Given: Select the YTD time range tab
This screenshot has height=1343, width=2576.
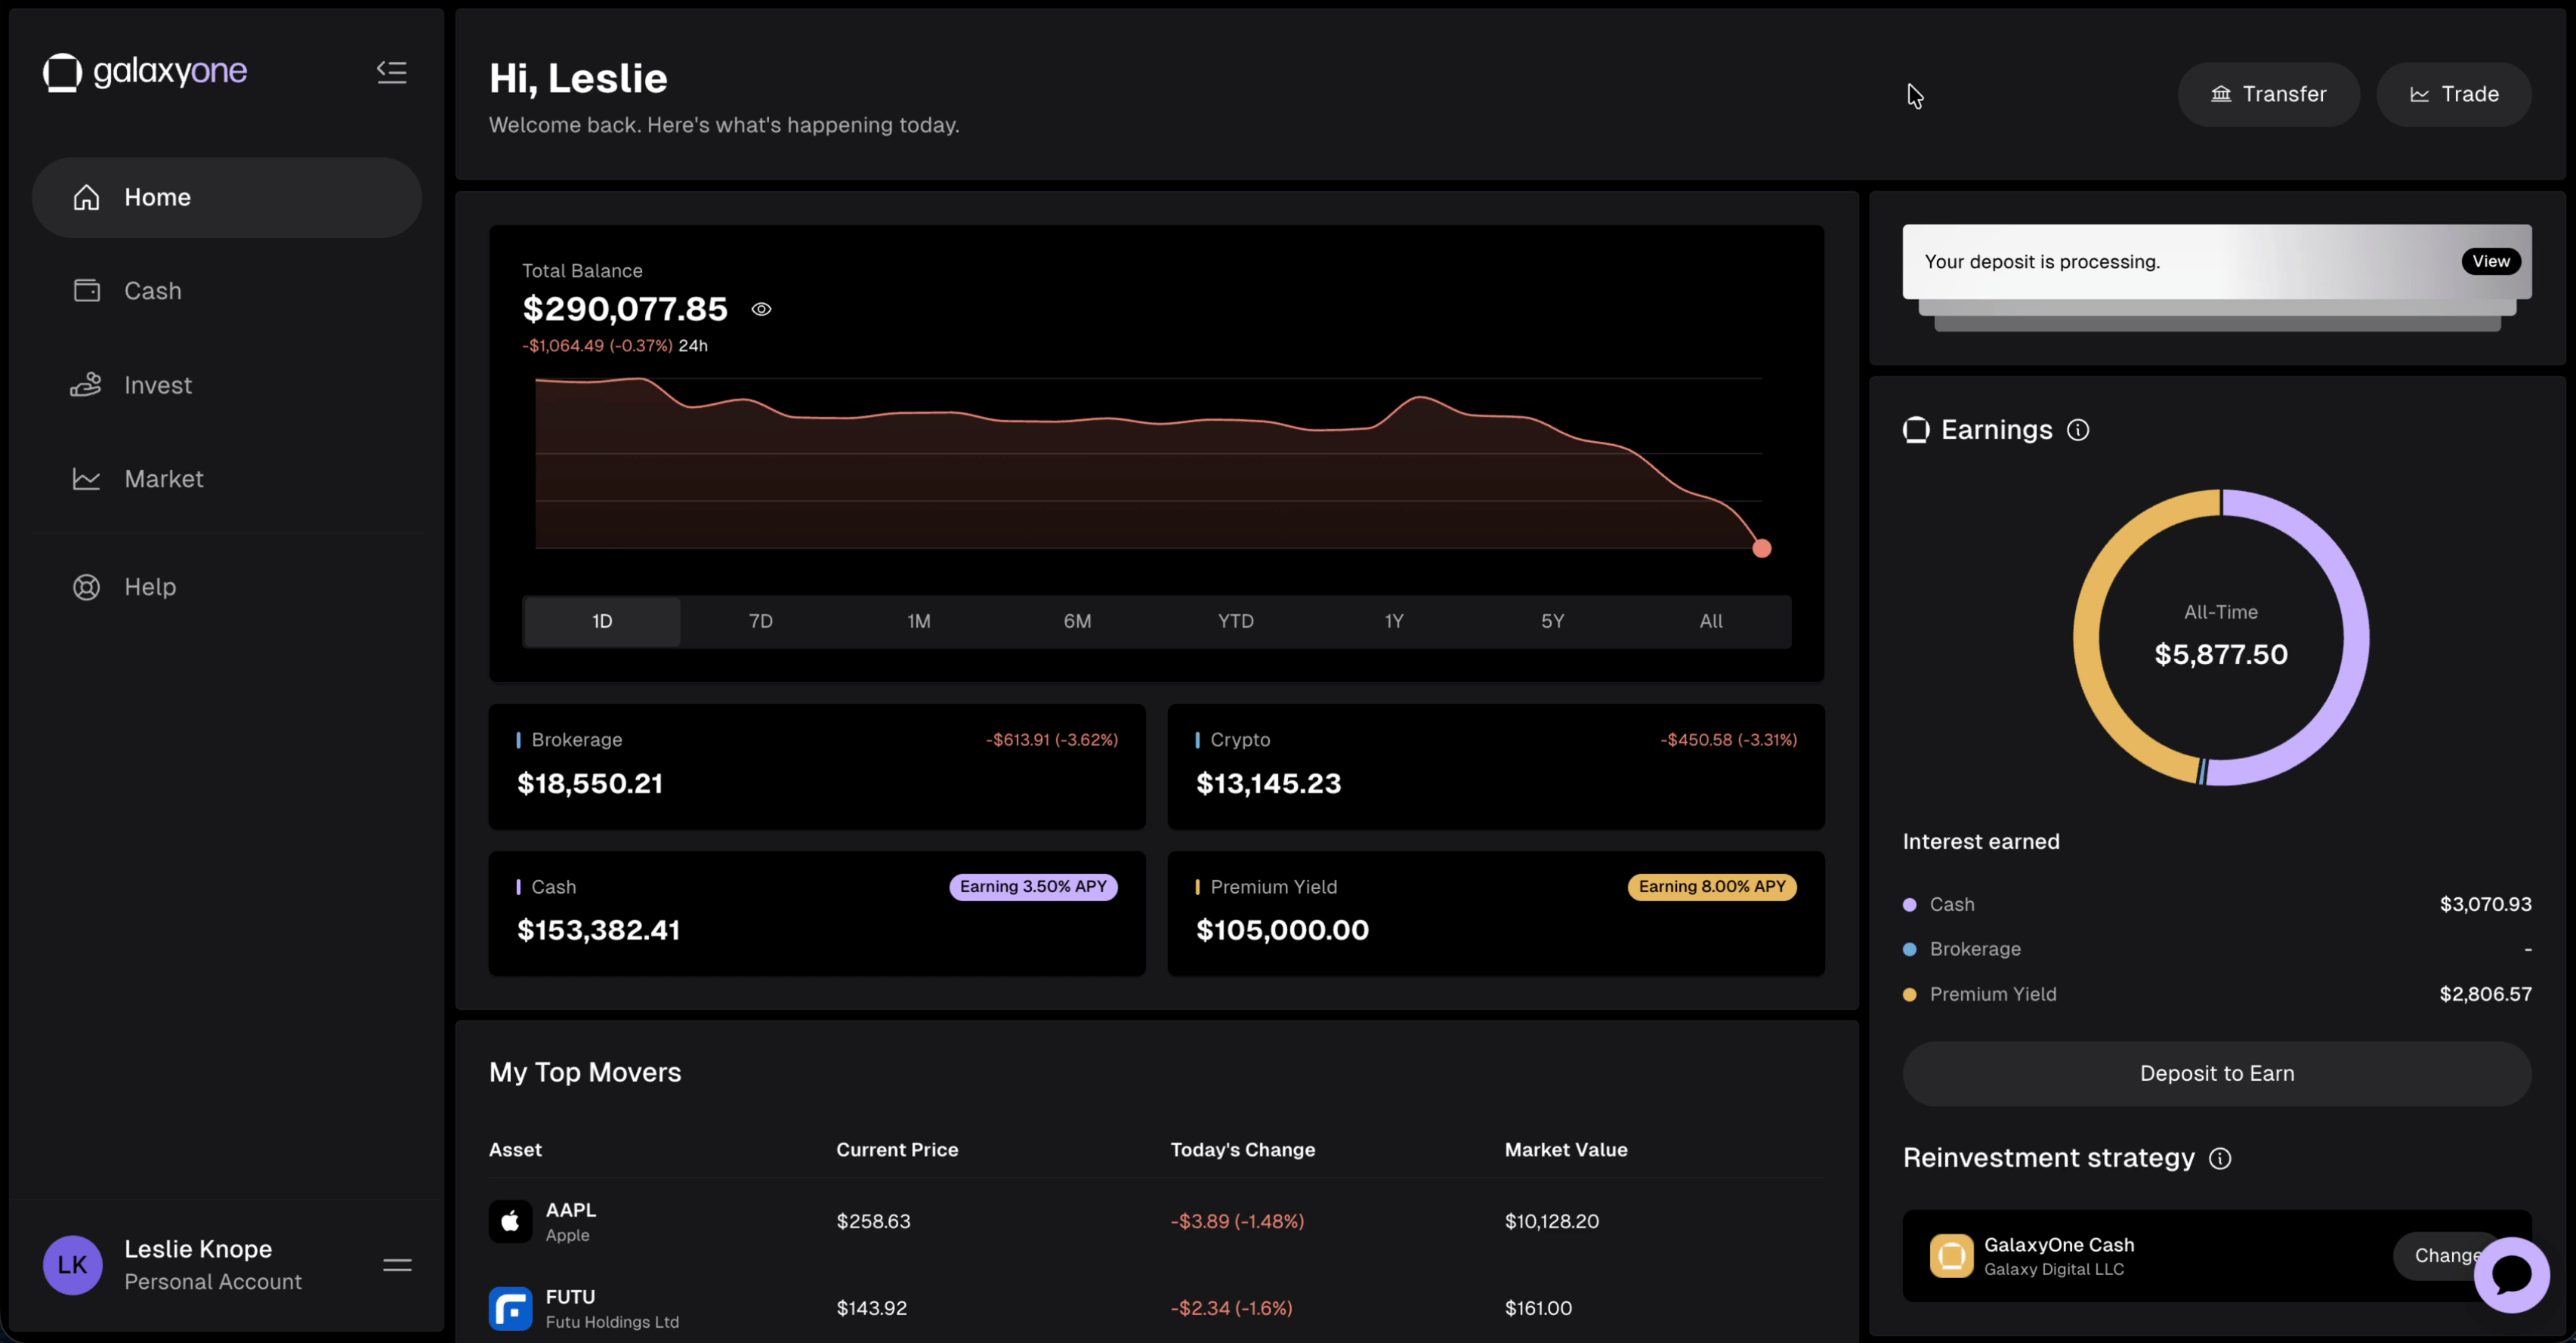Looking at the screenshot, I should point(1236,620).
